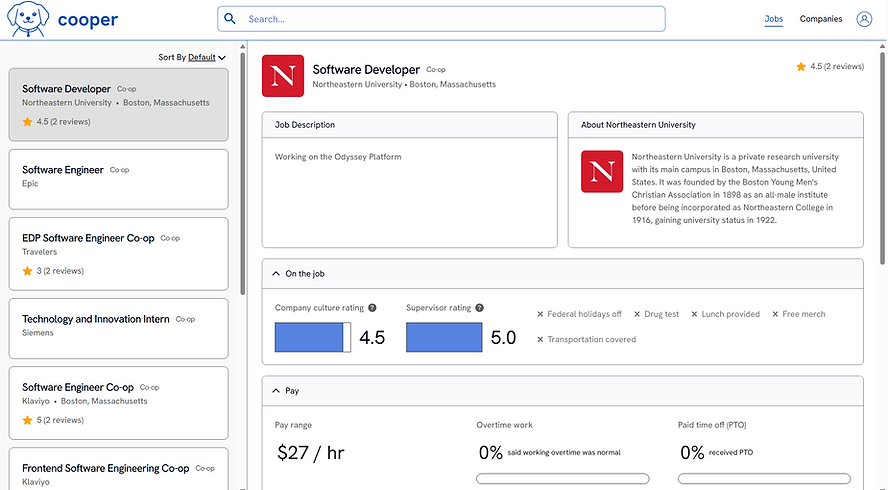Screen dimensions: 888x490
Task: Open the Sort By Default dropdown
Action: (x=192, y=57)
